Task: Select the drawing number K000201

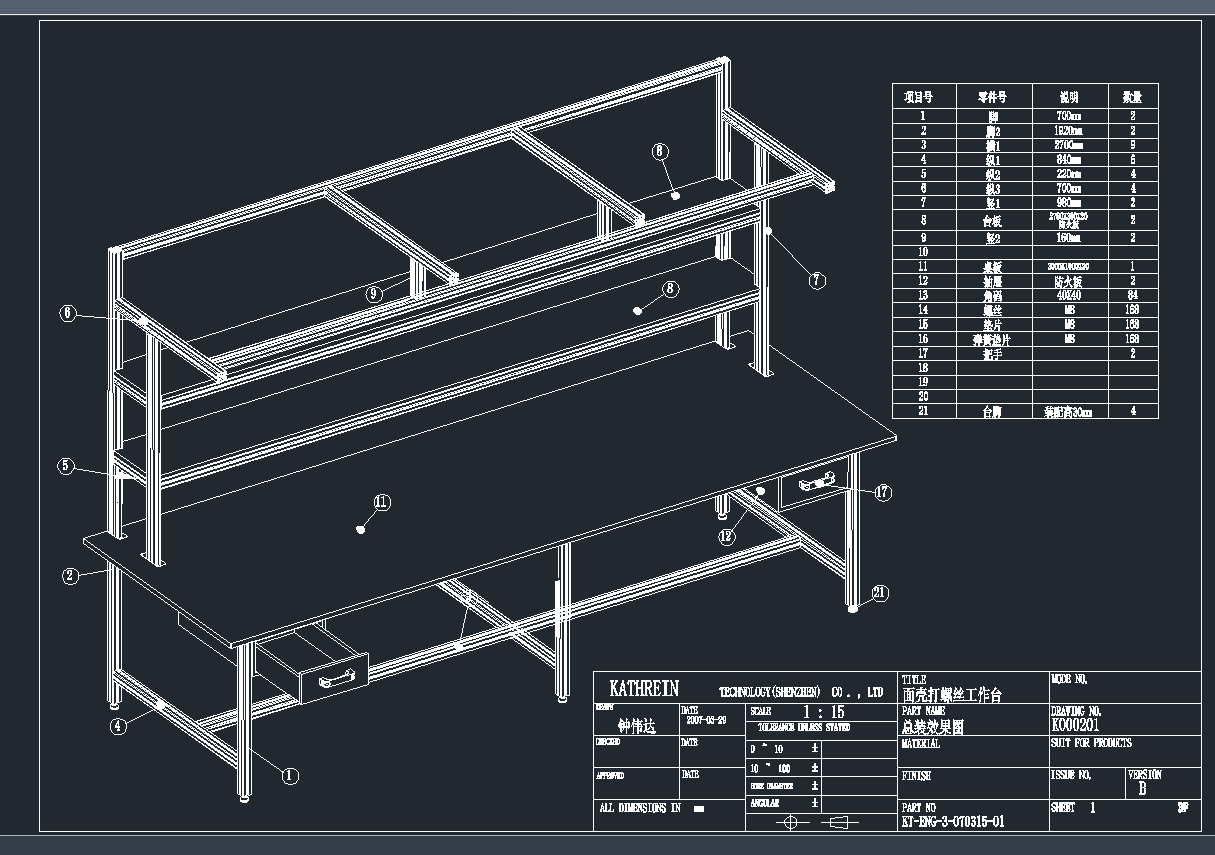Action: (1075, 725)
